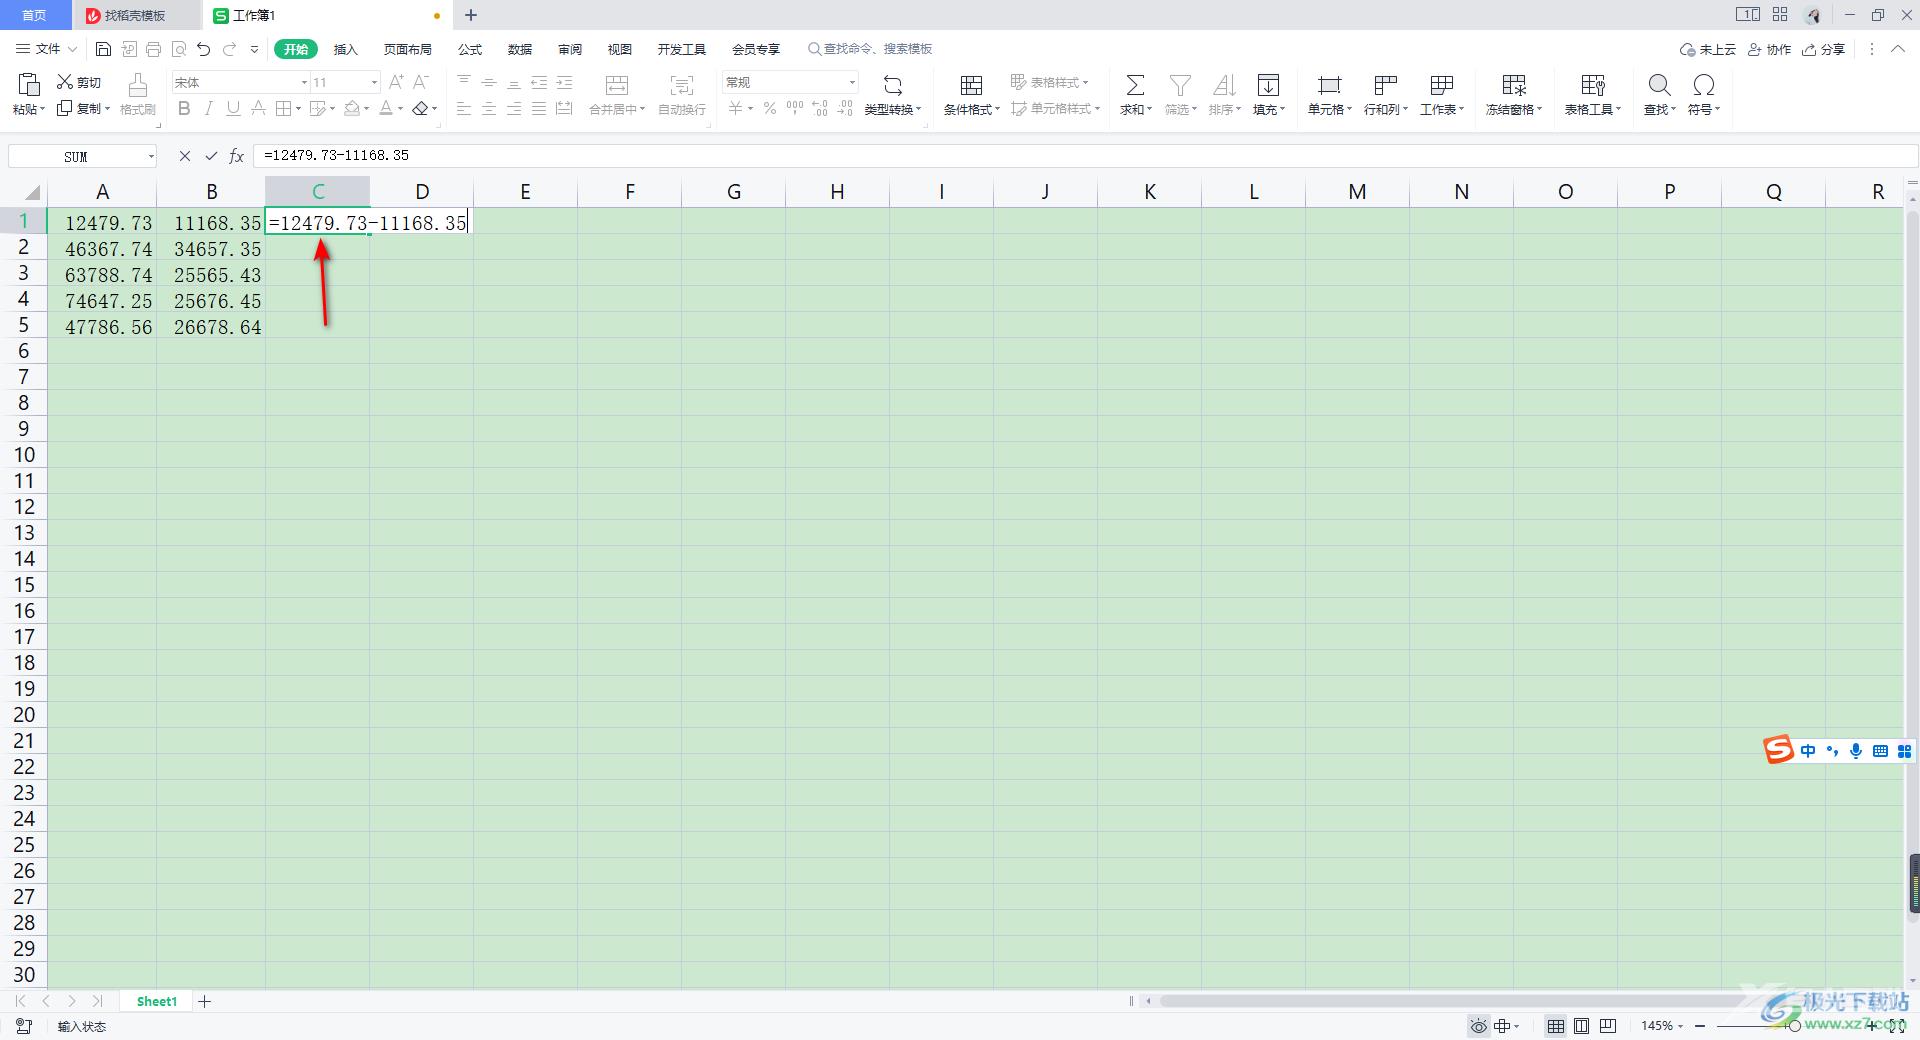This screenshot has width=1920, height=1040.
Task: Click the increase decimal places icon
Action: pyautogui.click(x=820, y=108)
